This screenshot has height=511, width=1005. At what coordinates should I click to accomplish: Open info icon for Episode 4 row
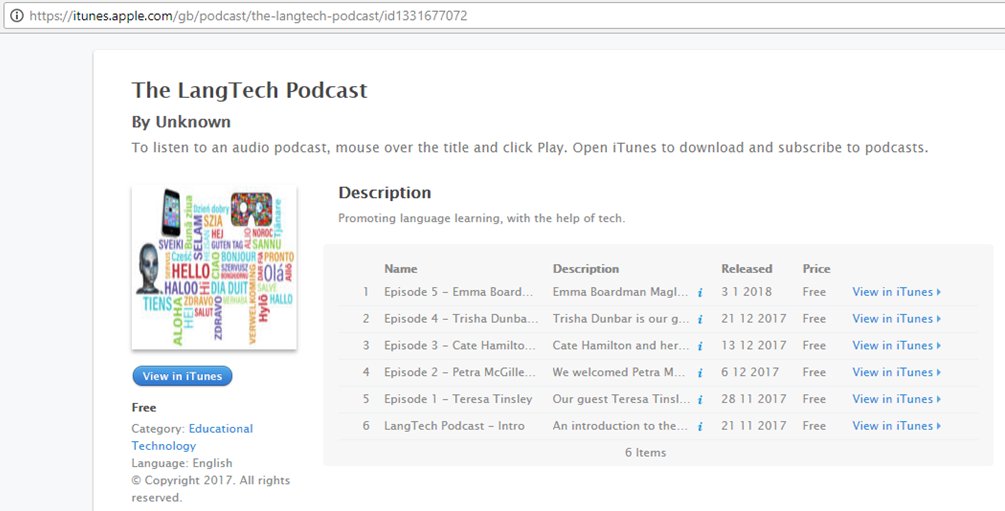pyautogui.click(x=700, y=319)
